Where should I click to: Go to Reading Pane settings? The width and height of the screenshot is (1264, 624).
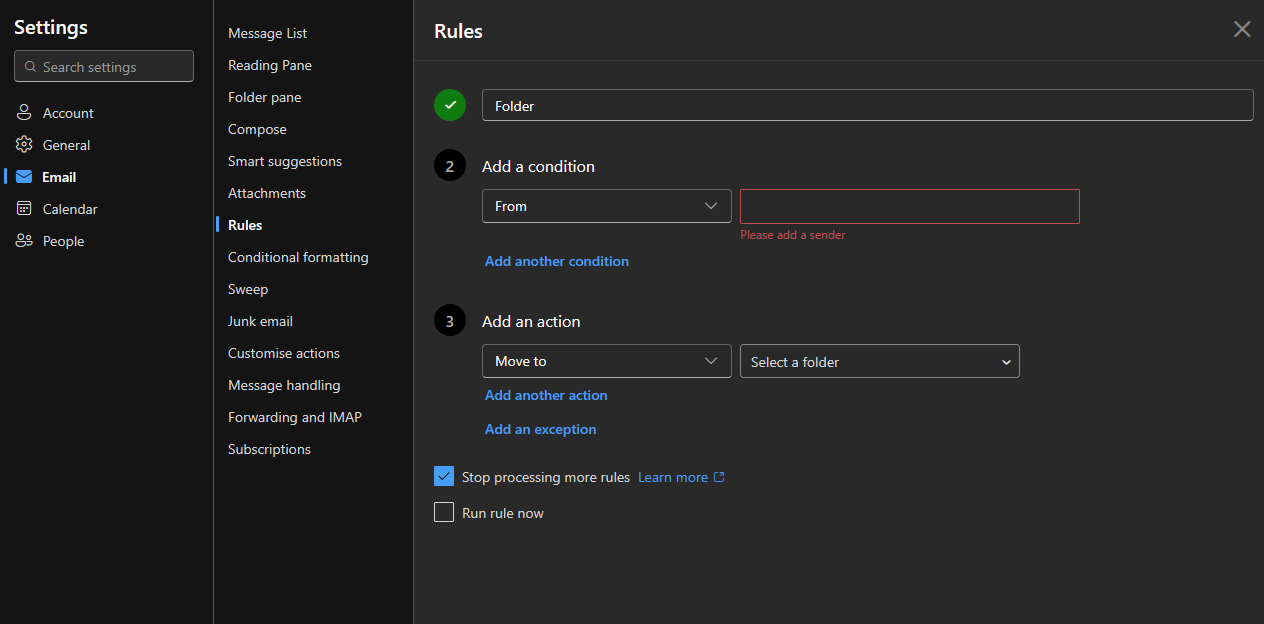click(270, 65)
